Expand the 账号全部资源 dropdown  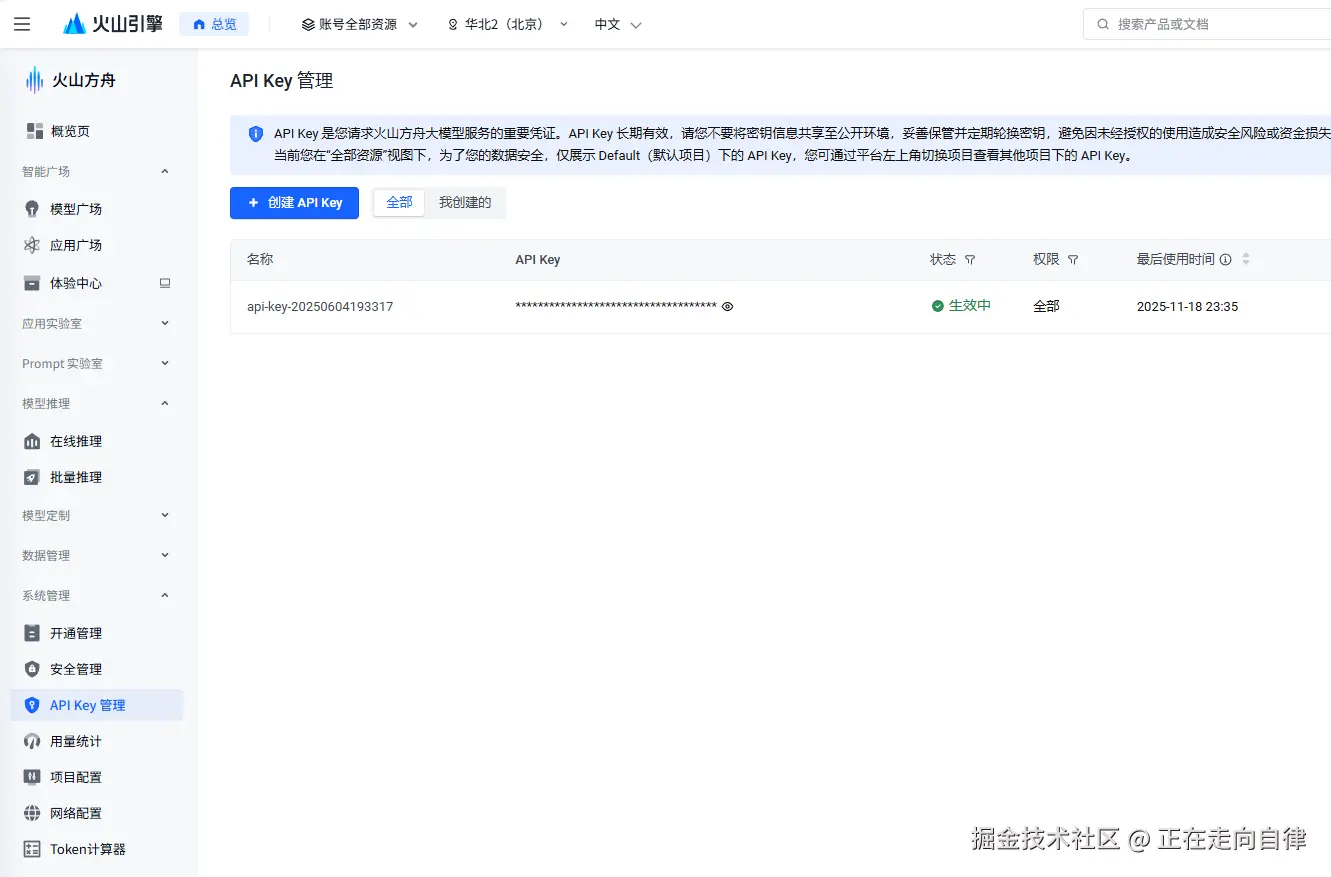coord(360,24)
